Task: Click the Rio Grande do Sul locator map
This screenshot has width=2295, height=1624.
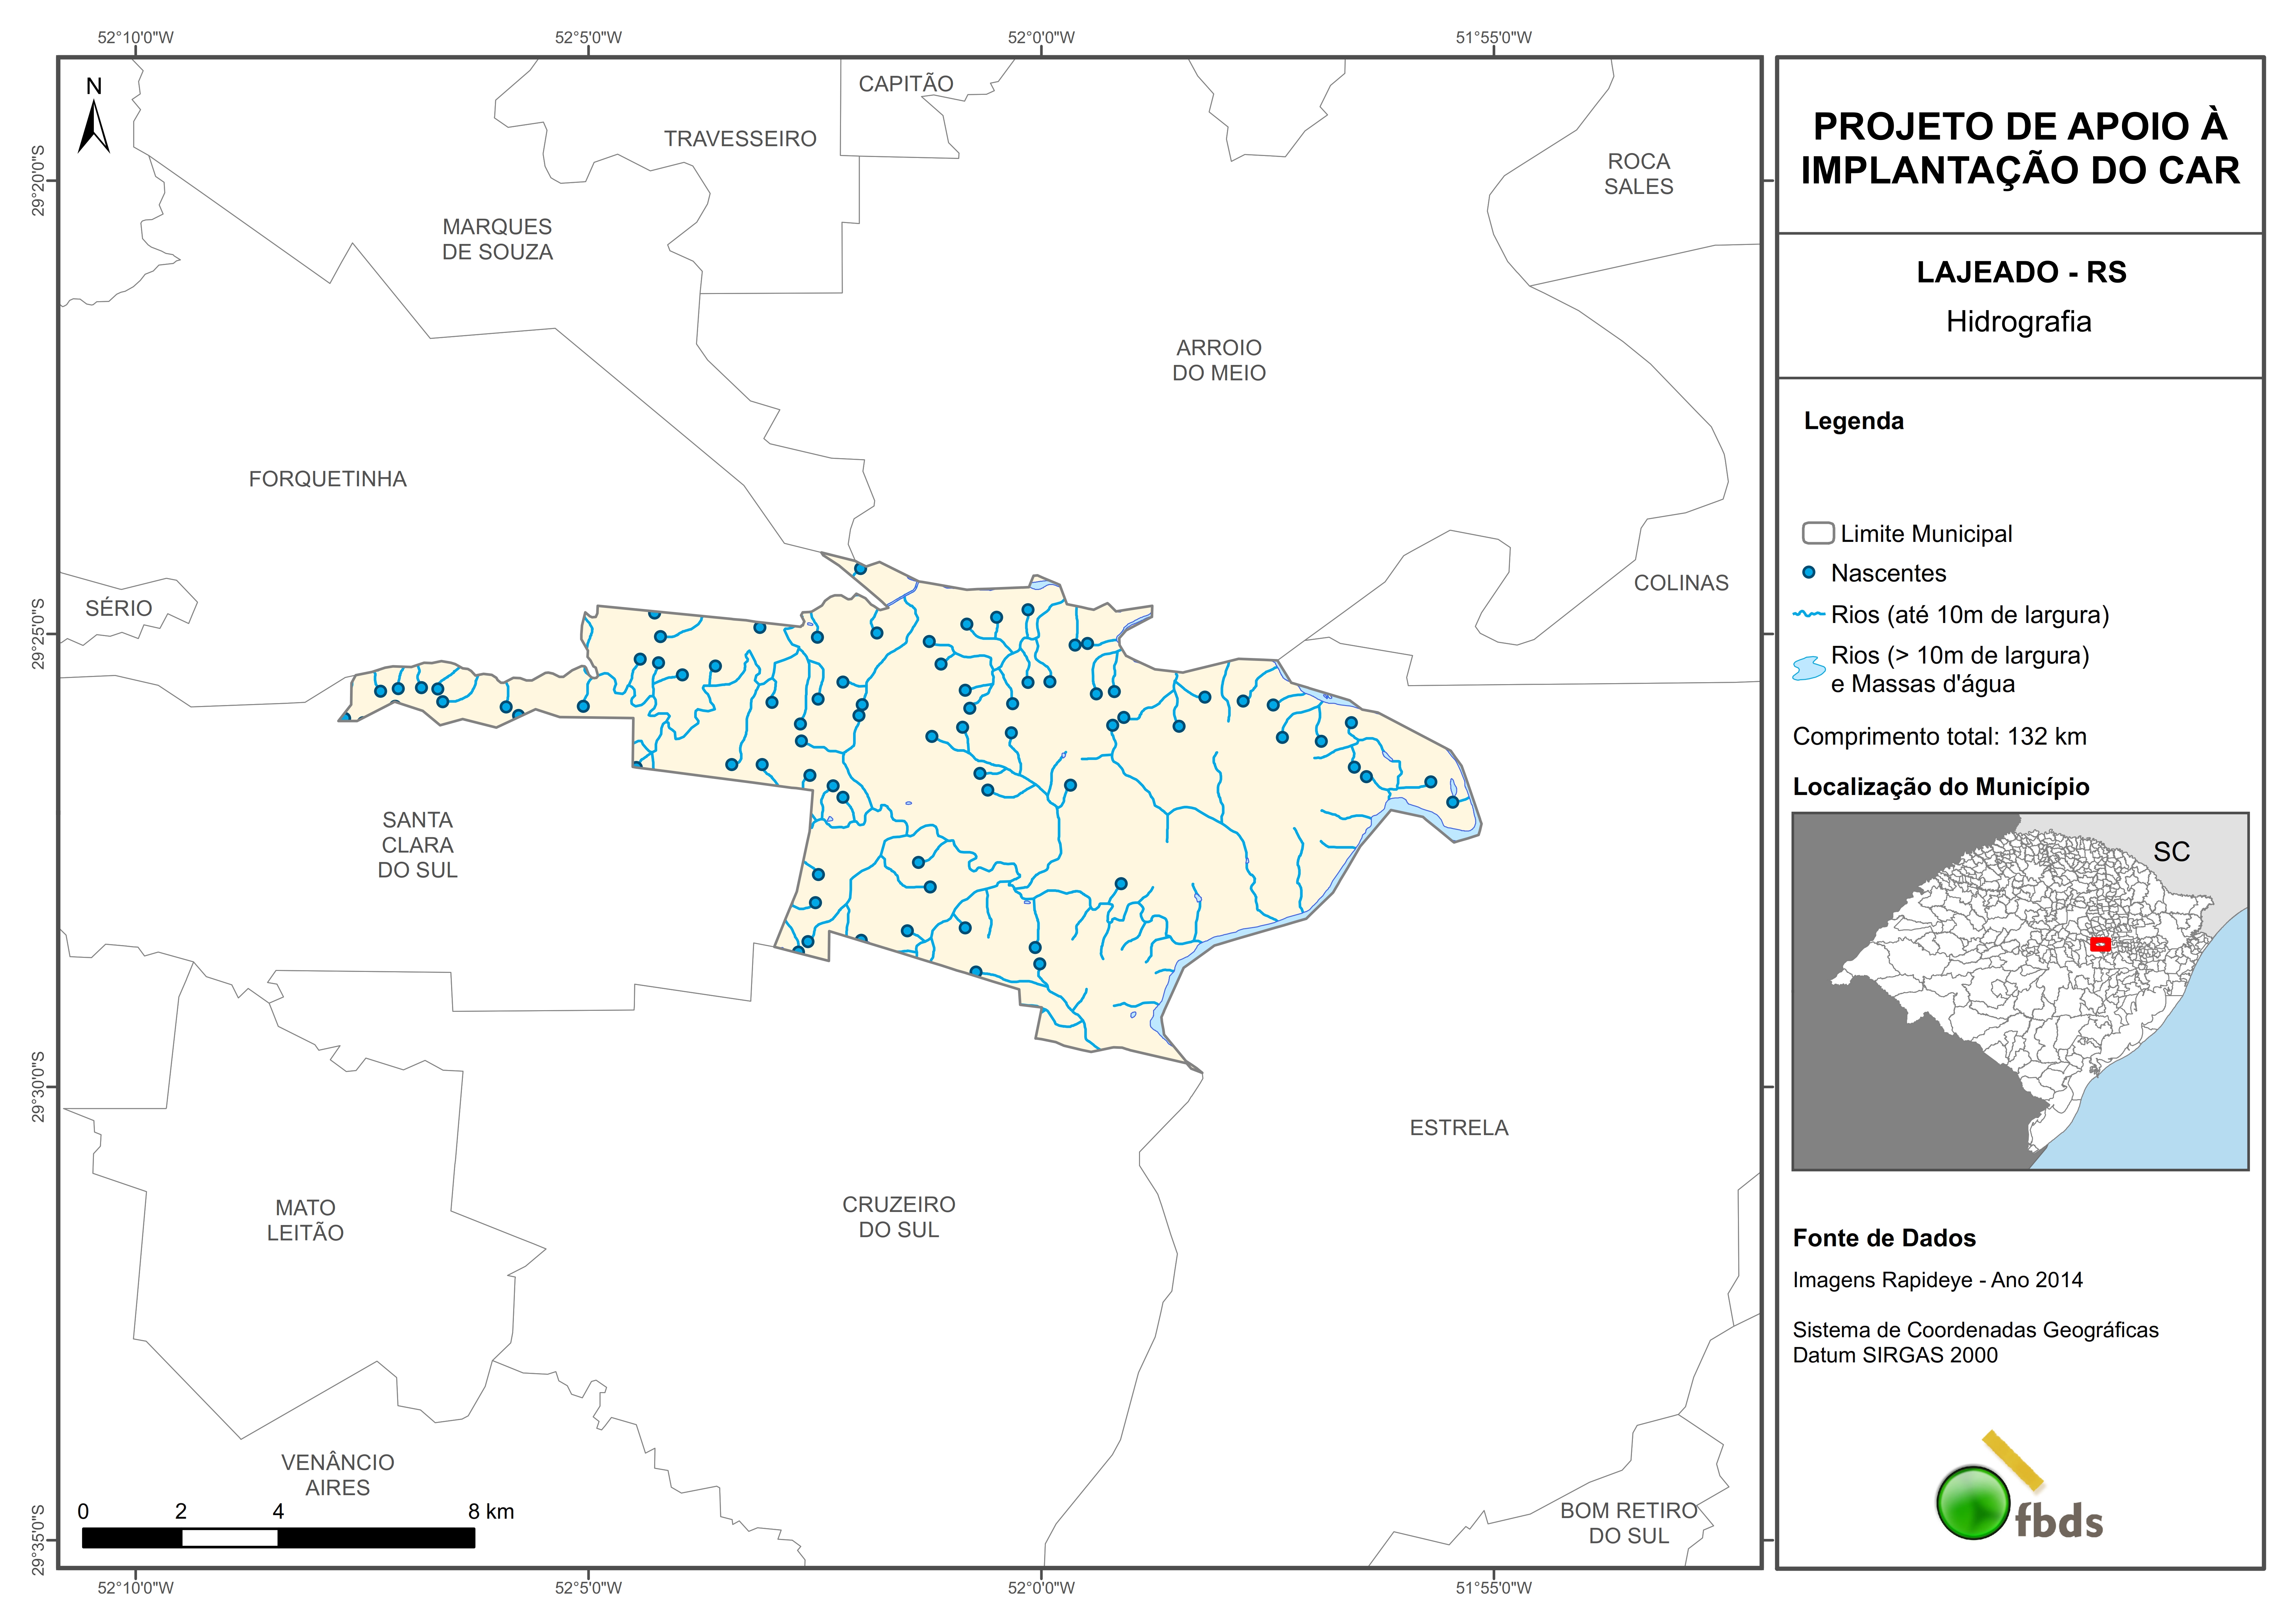Action: [x=2020, y=991]
